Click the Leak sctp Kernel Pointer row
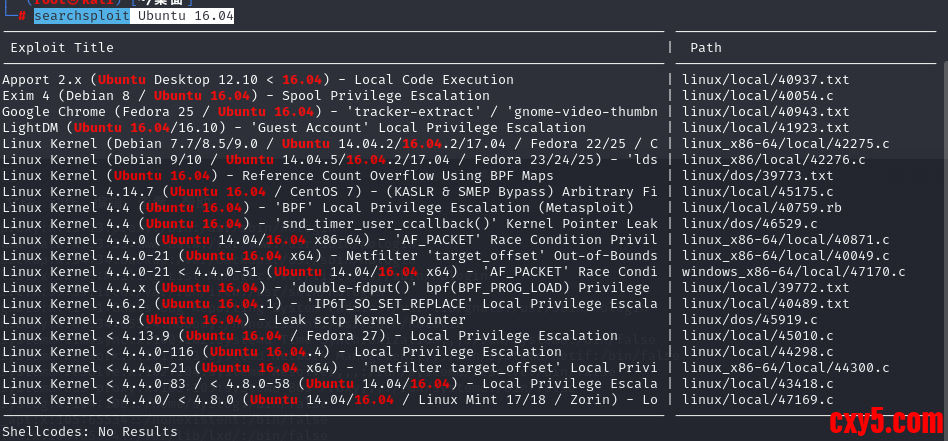This screenshot has width=948, height=441. click(x=234, y=320)
